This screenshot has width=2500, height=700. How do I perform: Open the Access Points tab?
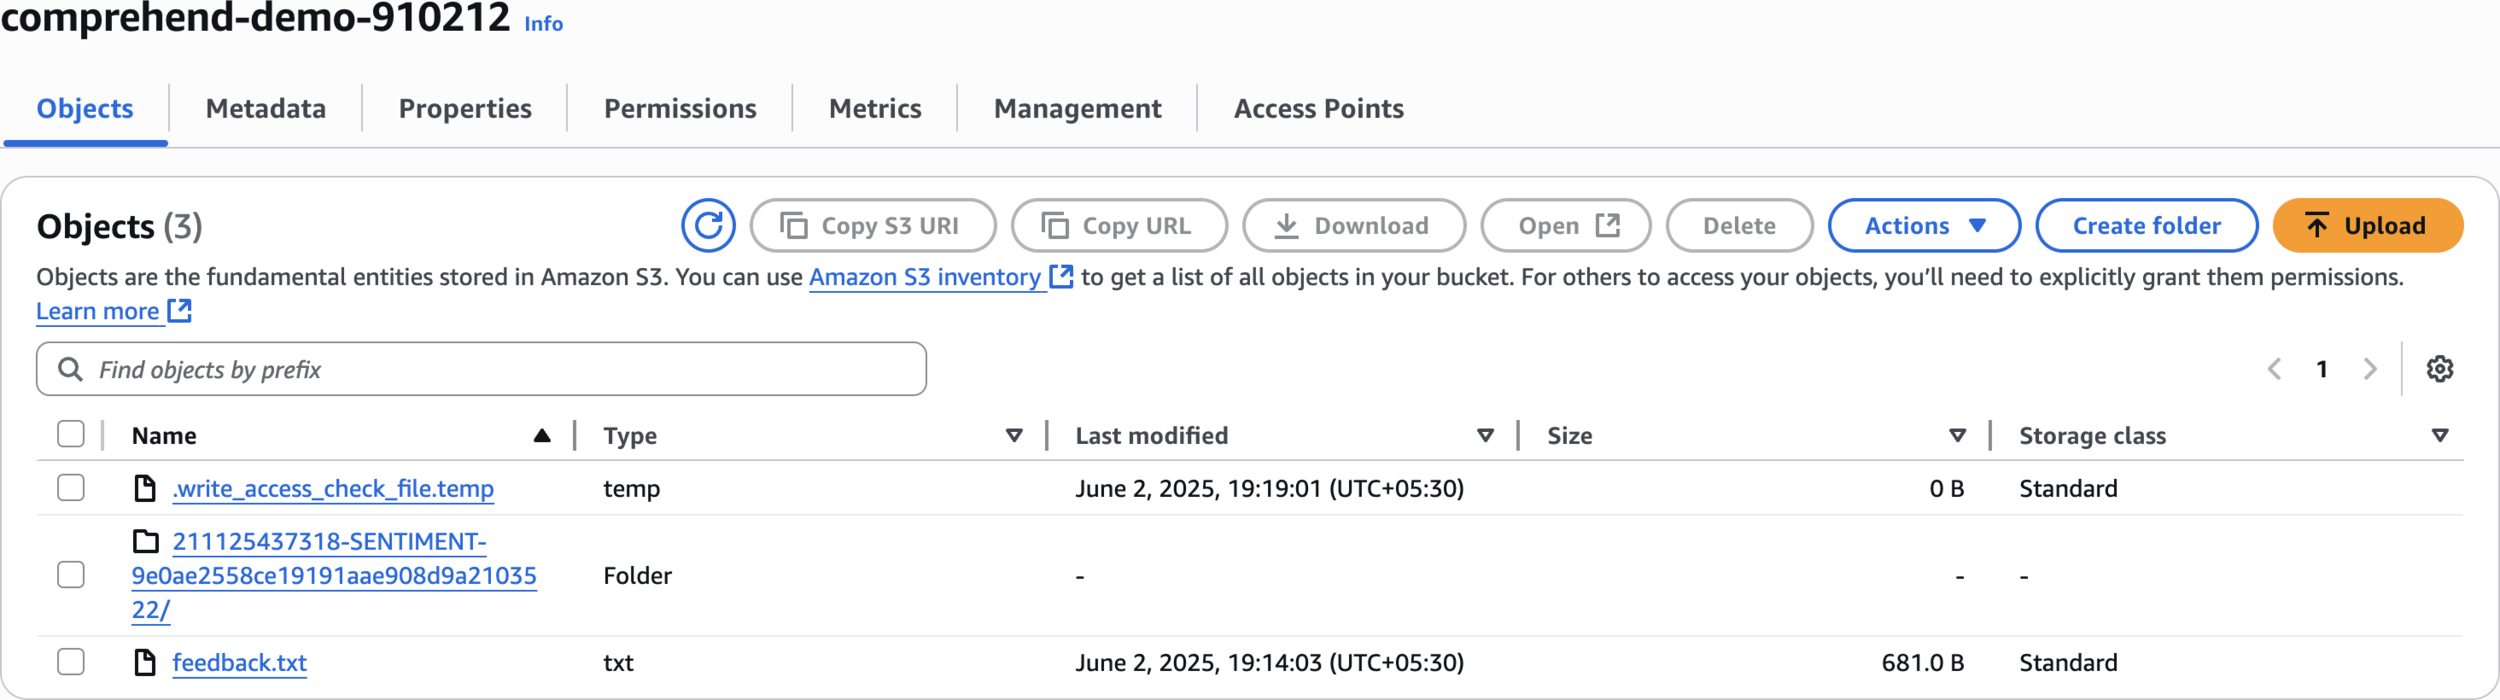coord(1318,108)
